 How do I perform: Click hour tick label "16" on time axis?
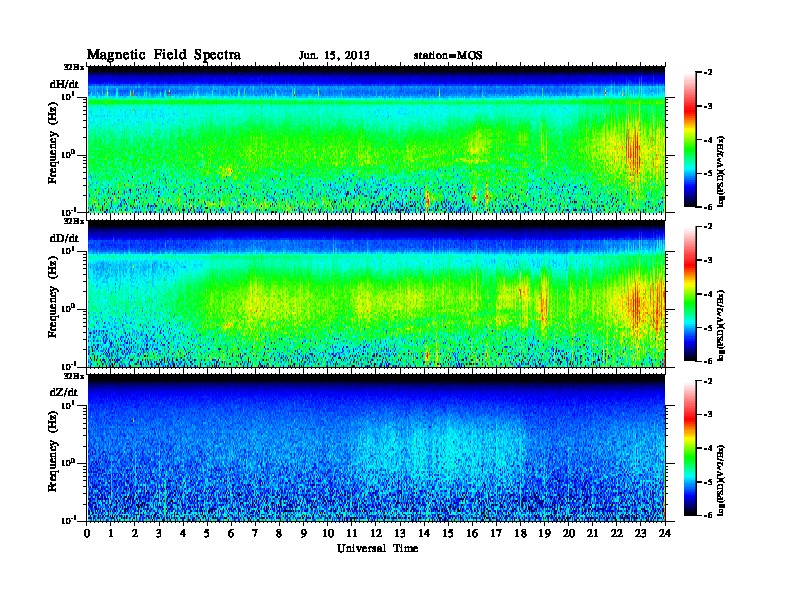tap(472, 534)
